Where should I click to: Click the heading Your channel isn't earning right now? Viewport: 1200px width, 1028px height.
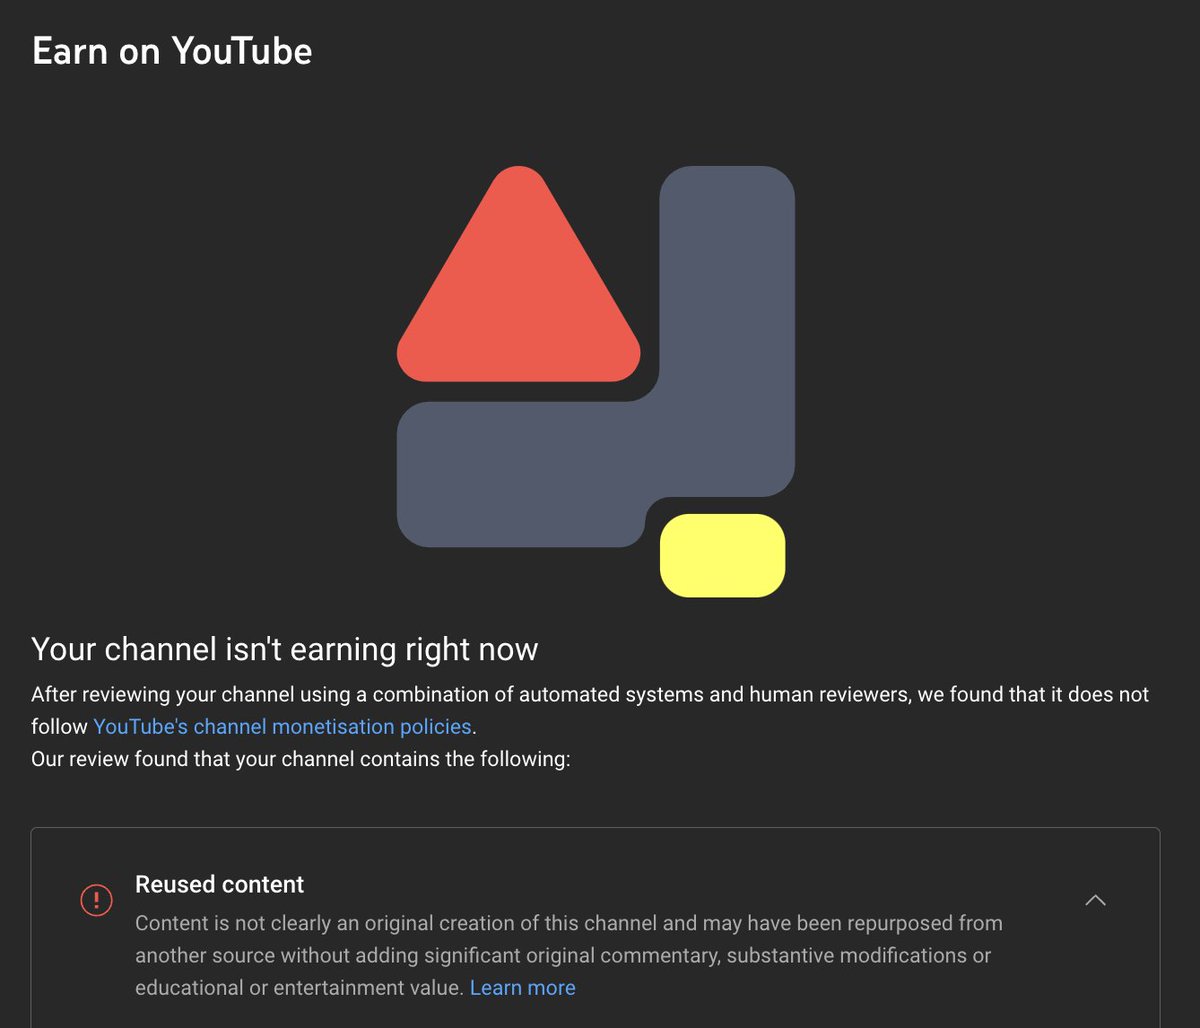pyautogui.click(x=285, y=649)
